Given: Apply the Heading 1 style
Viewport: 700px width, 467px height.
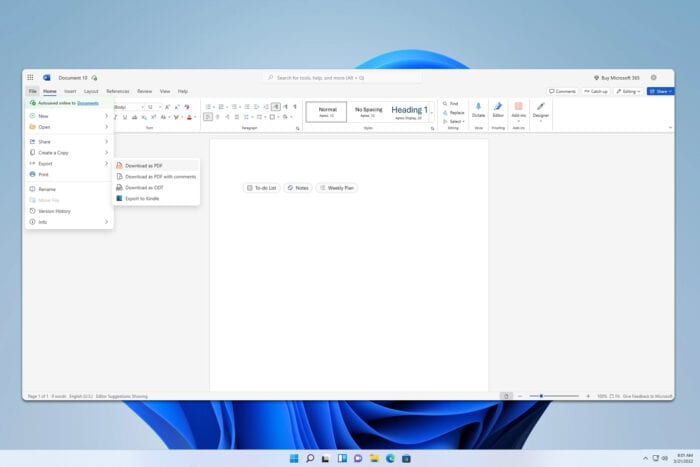Looking at the screenshot, I should [x=409, y=112].
